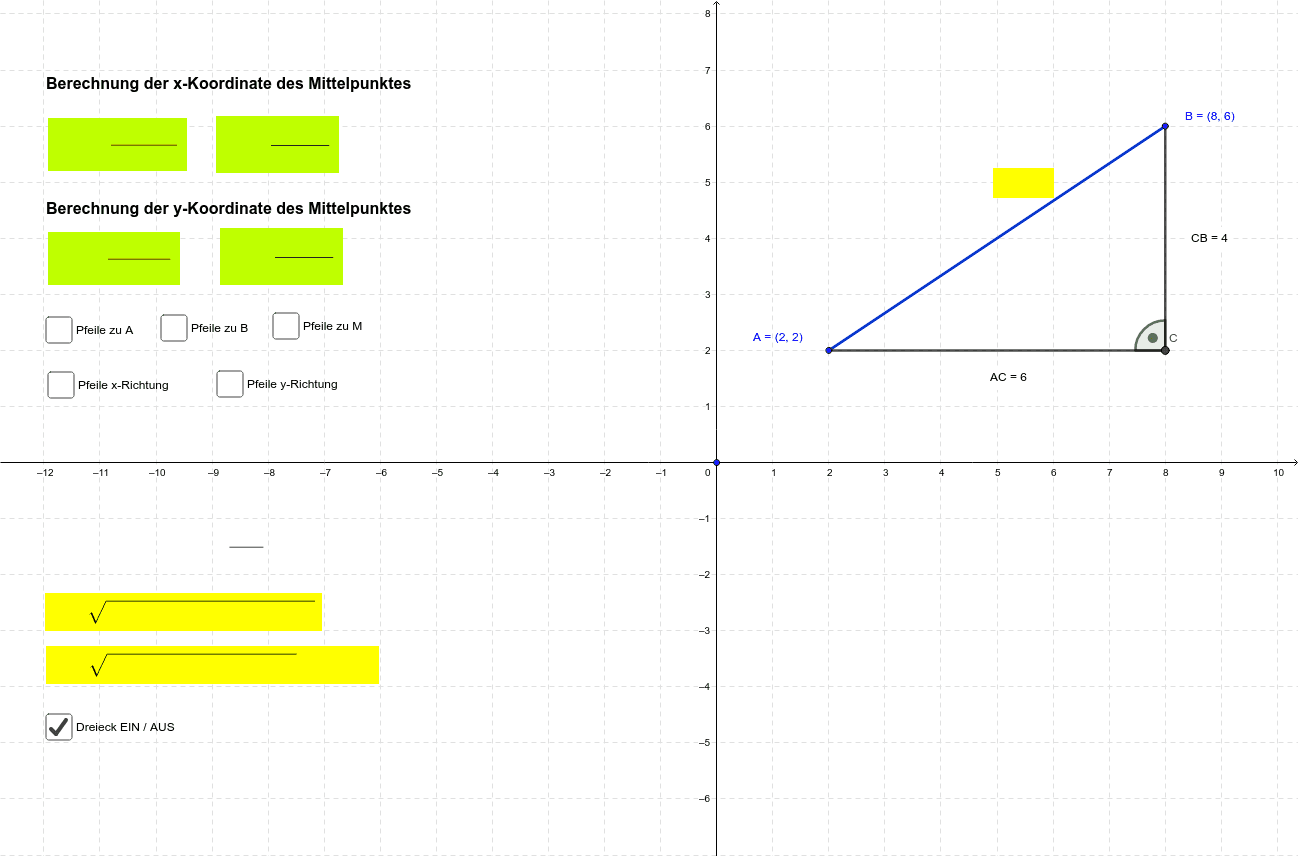Screen dimensions: 1300x858
Task: Click the 'CB = 4' label
Action: click(x=1209, y=238)
